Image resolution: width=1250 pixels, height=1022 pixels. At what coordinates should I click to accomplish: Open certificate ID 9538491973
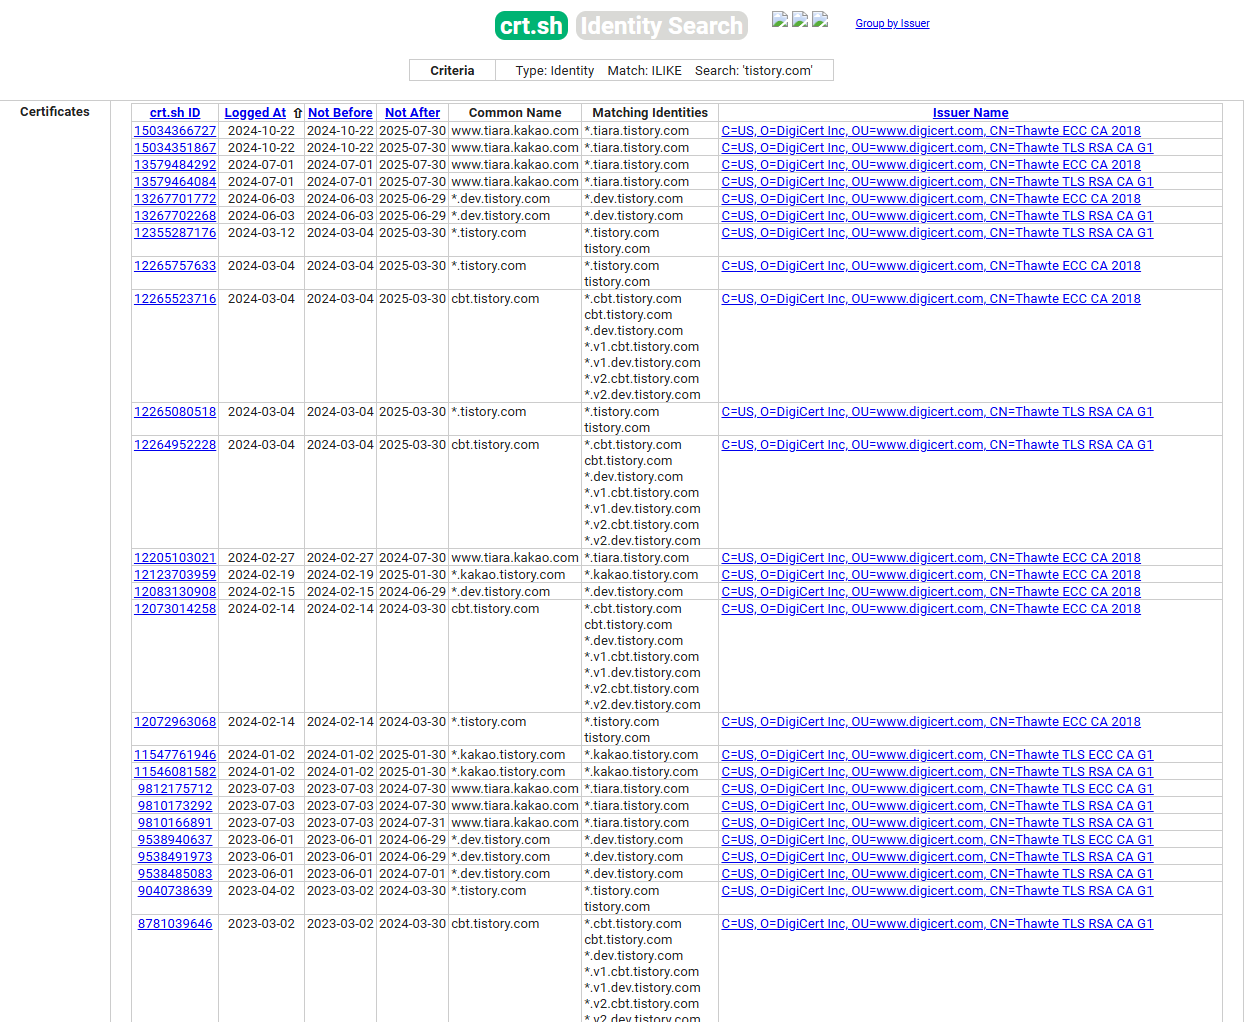click(x=175, y=857)
